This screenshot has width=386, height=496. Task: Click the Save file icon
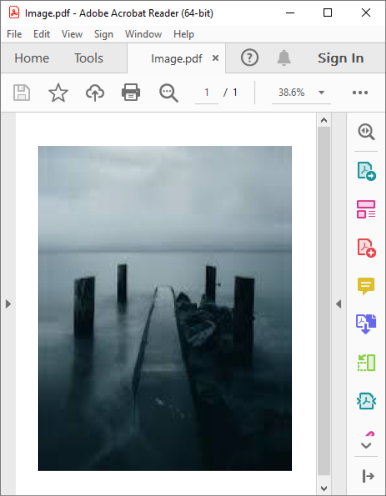click(x=22, y=92)
